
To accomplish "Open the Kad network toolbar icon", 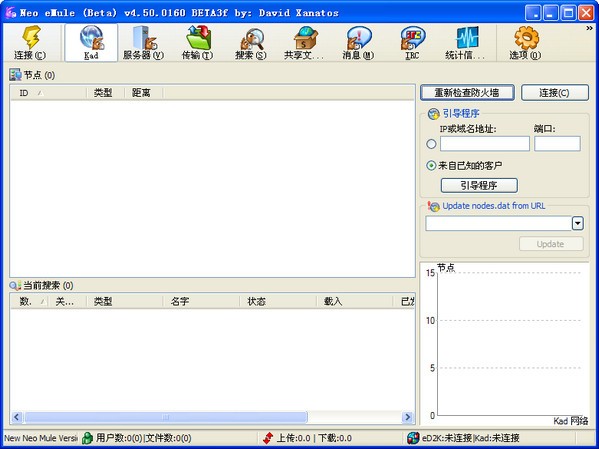I will (x=91, y=37).
